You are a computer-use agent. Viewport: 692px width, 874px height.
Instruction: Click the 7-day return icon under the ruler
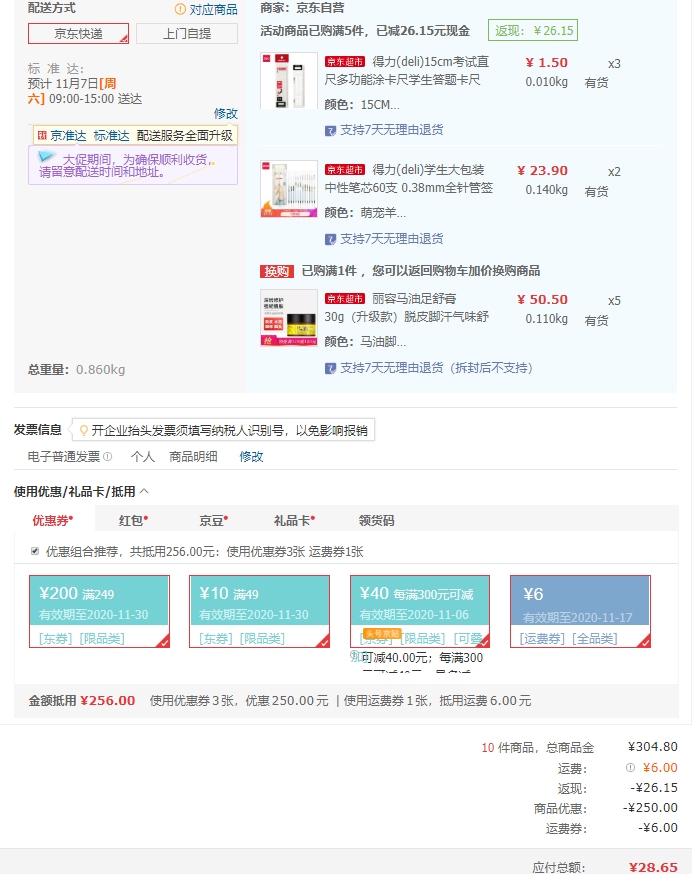[331, 130]
